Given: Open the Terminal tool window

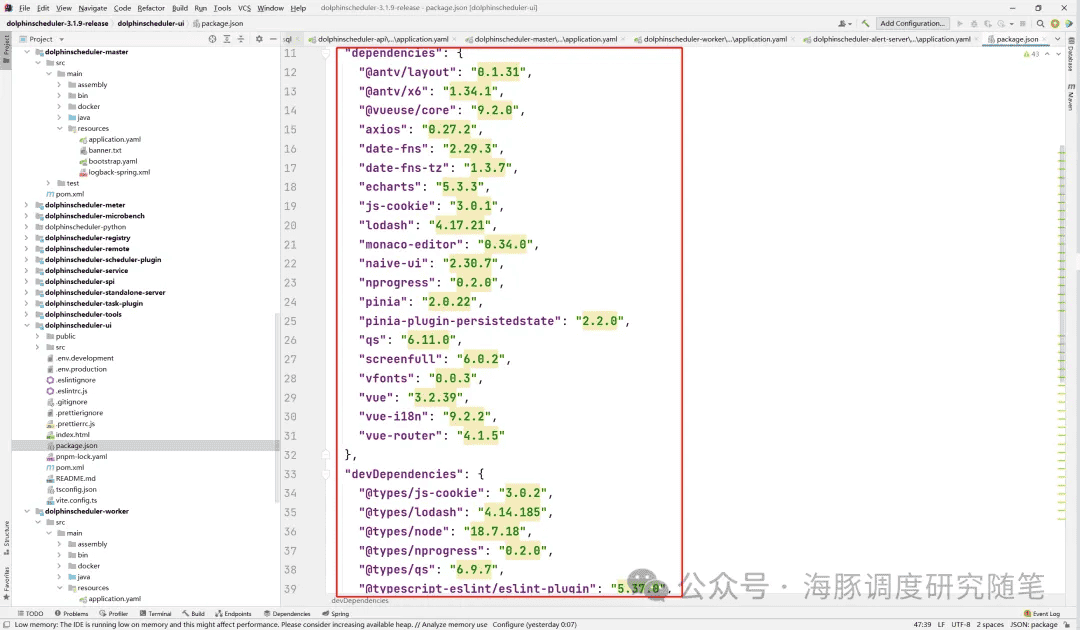Looking at the screenshot, I should click(x=155, y=614).
